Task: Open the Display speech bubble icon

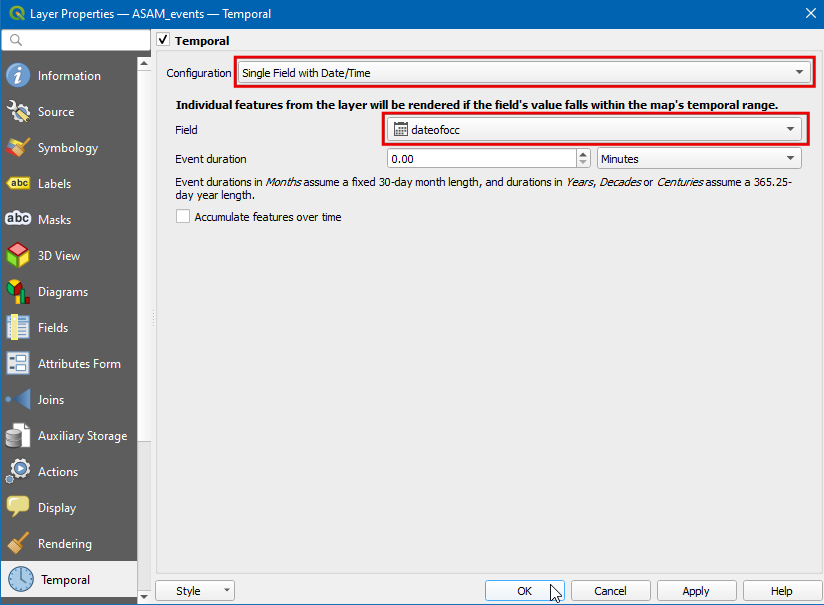Action: click(x=18, y=507)
